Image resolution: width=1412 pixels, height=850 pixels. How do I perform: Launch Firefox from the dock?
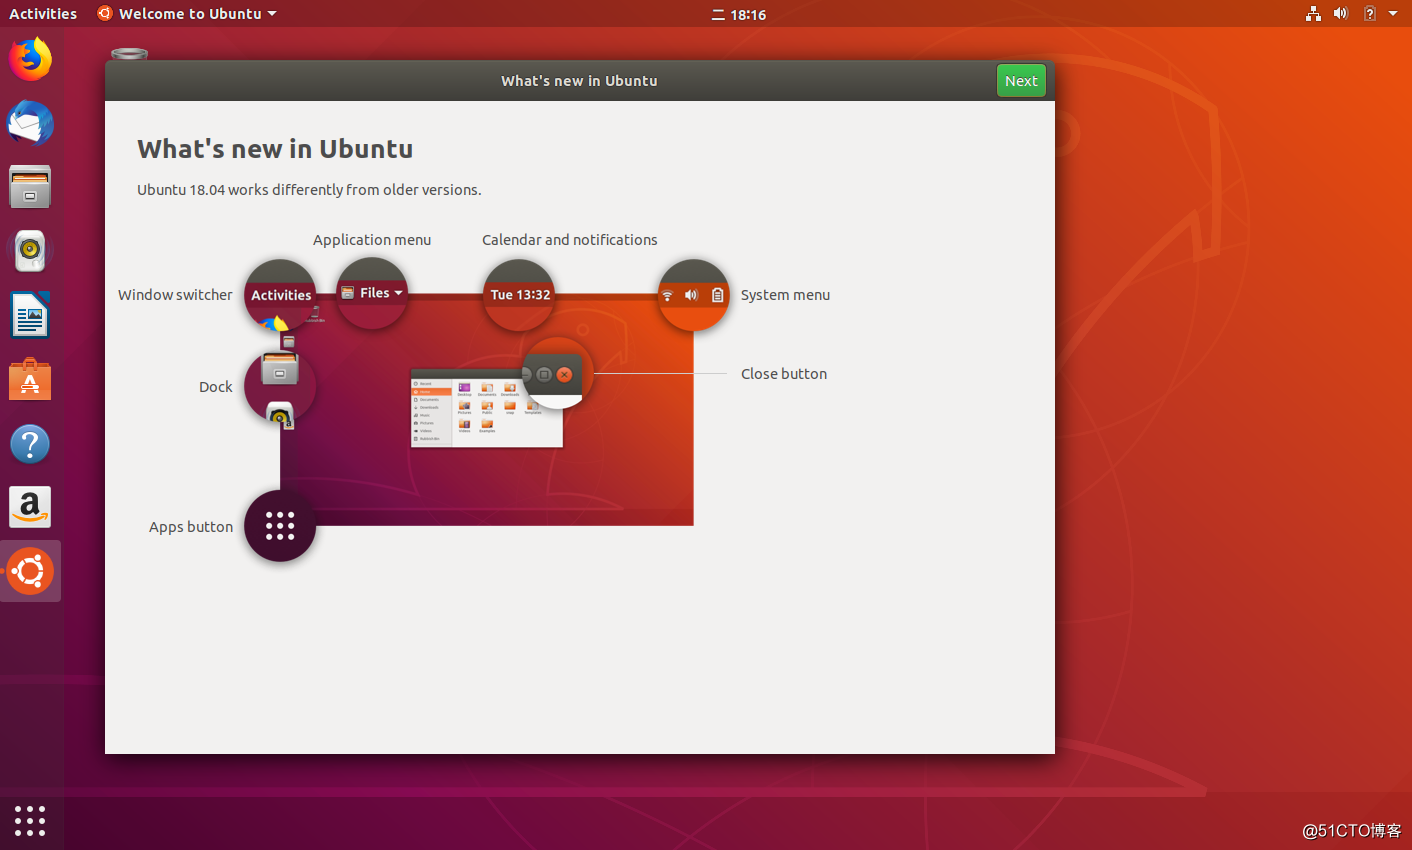[30, 59]
